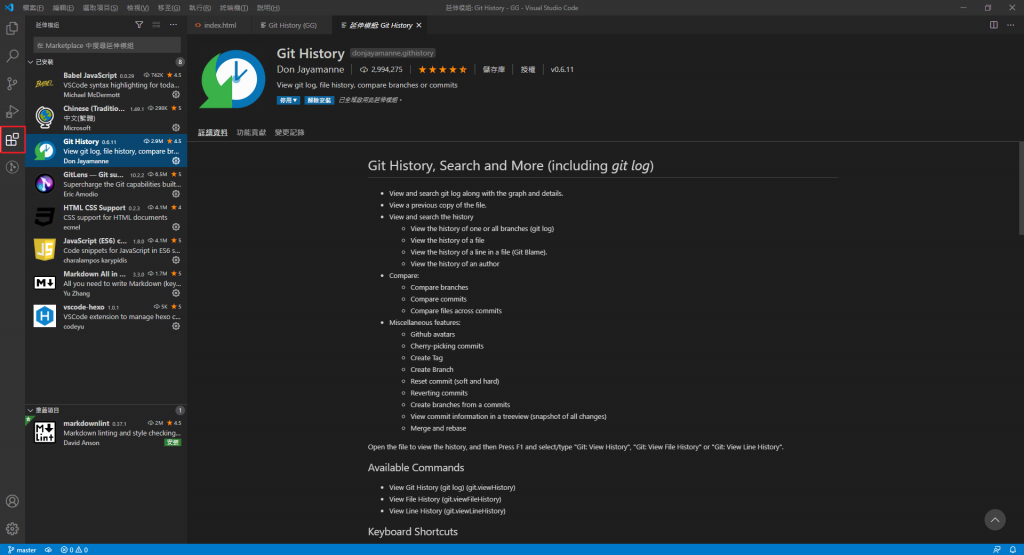Open the Manage gear in activity bar
1024x555 pixels.
(x=12, y=528)
